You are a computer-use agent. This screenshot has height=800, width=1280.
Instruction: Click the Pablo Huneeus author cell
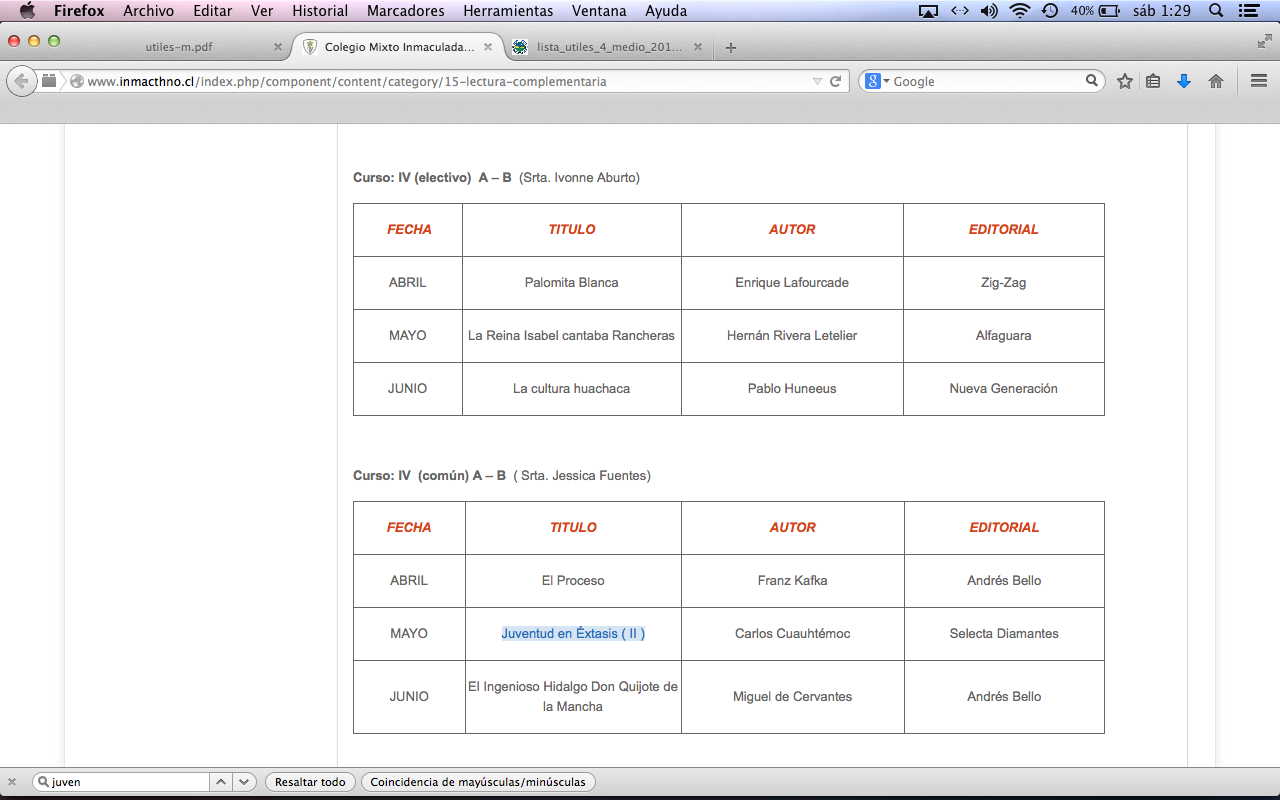point(792,389)
